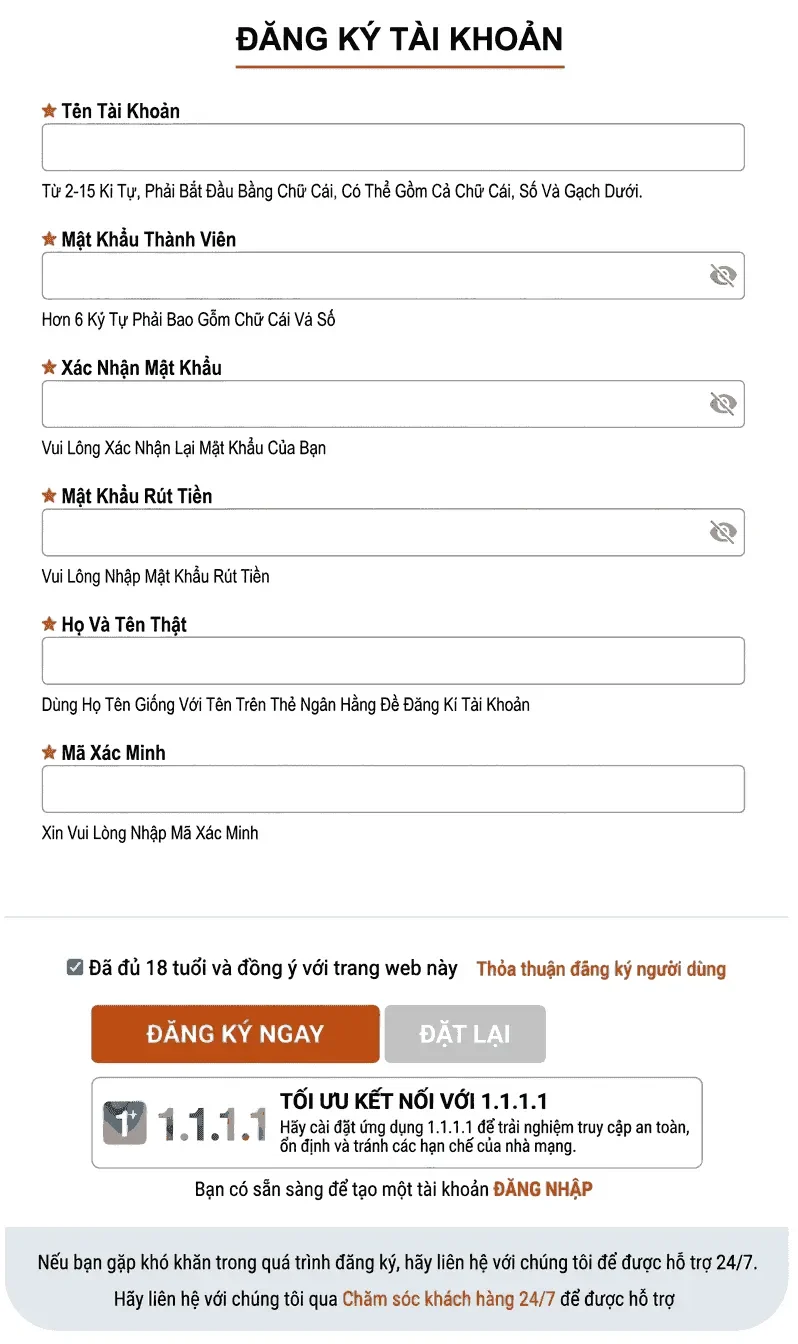Click the star beside Tên Tài Khoản

pyautogui.click(x=49, y=111)
